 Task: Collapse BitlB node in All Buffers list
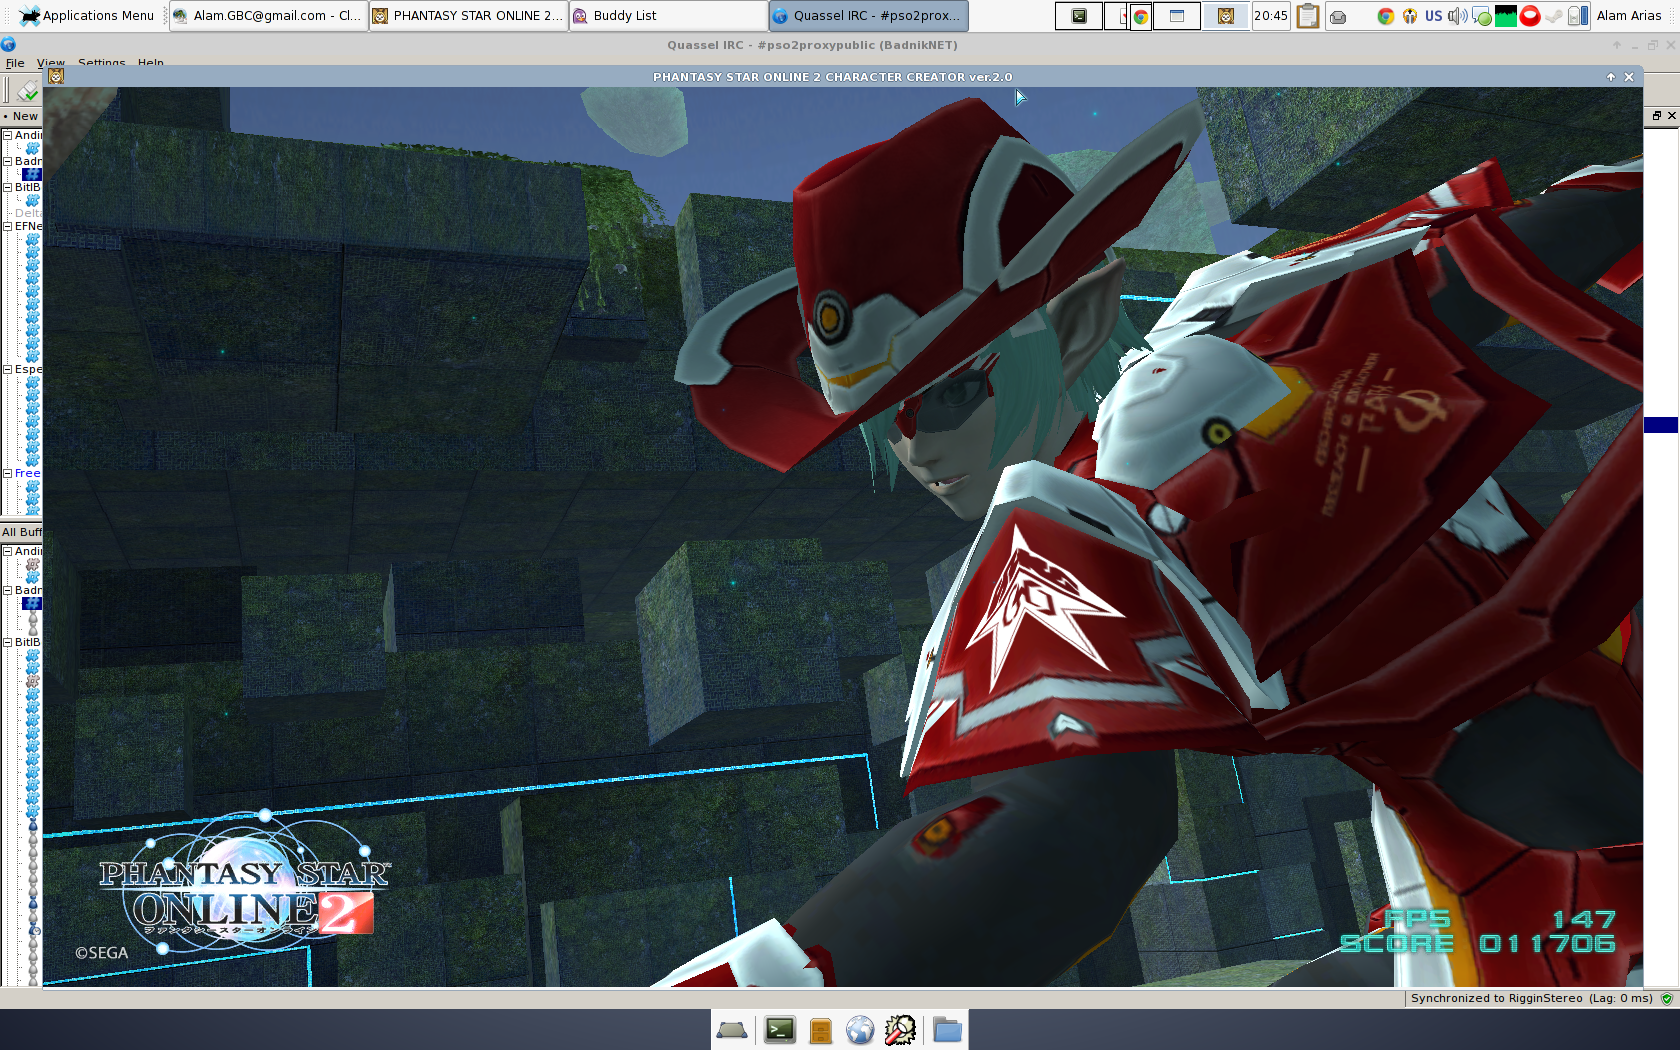[7, 642]
